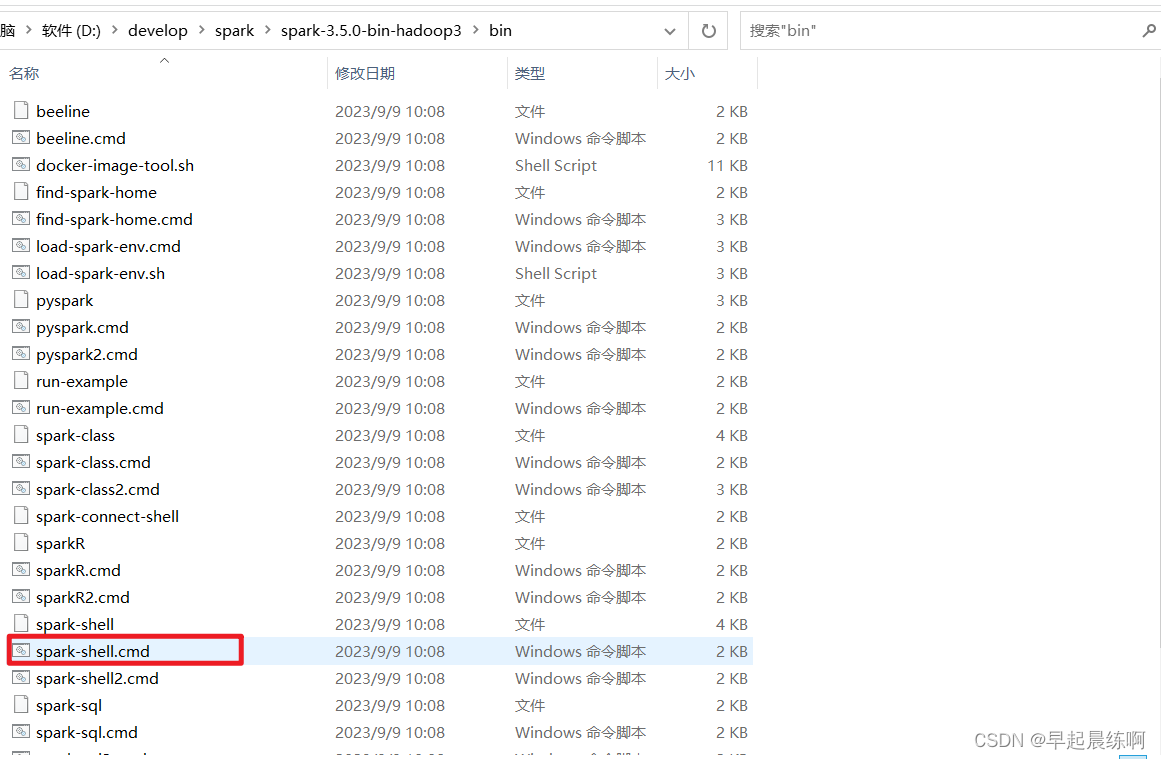The height and width of the screenshot is (759, 1161).
Task: Open the address bar history dropdown
Action: 669,31
